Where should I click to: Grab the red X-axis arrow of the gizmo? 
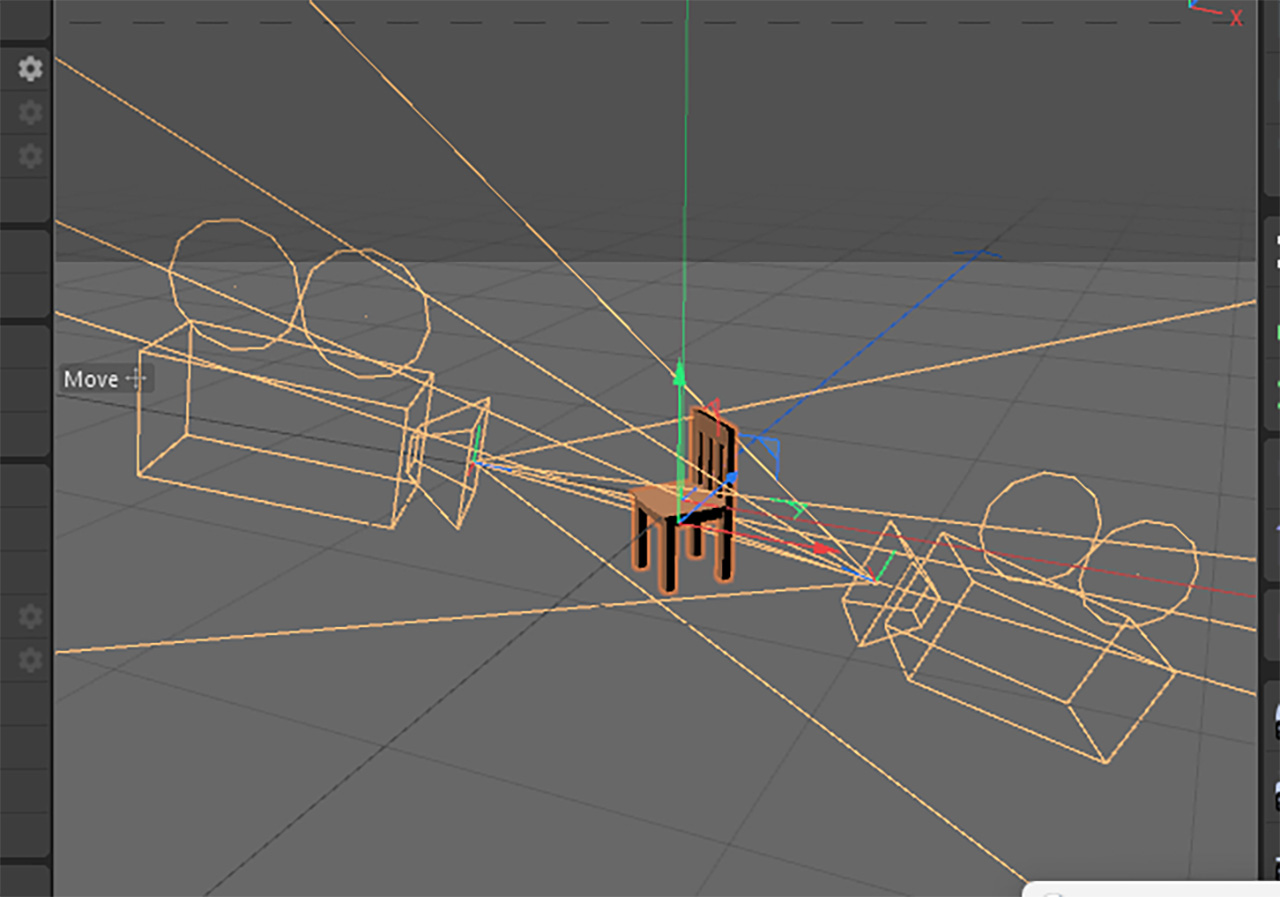pyautogui.click(x=825, y=548)
